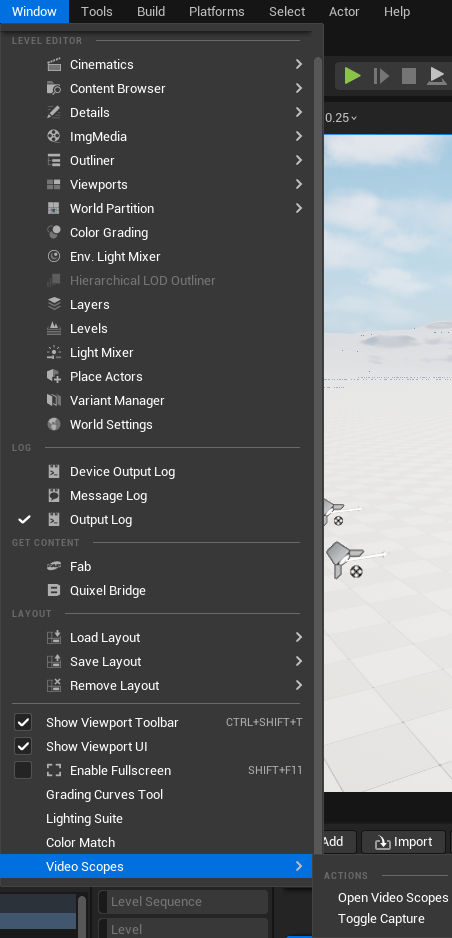Screen dimensions: 452x938
Task: Click the World Partition icon
Action: (54, 208)
